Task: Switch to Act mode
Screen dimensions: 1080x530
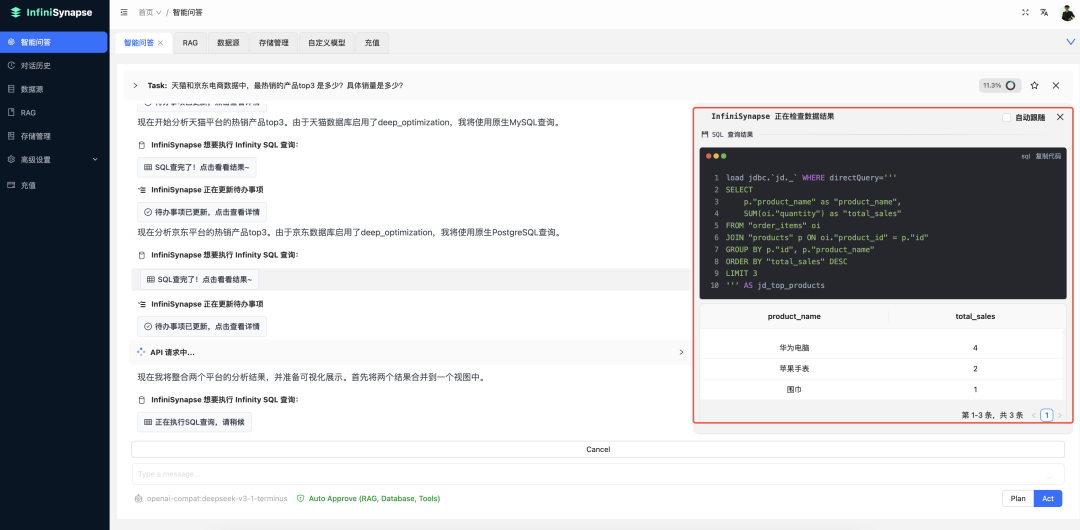Action: click(1048, 498)
